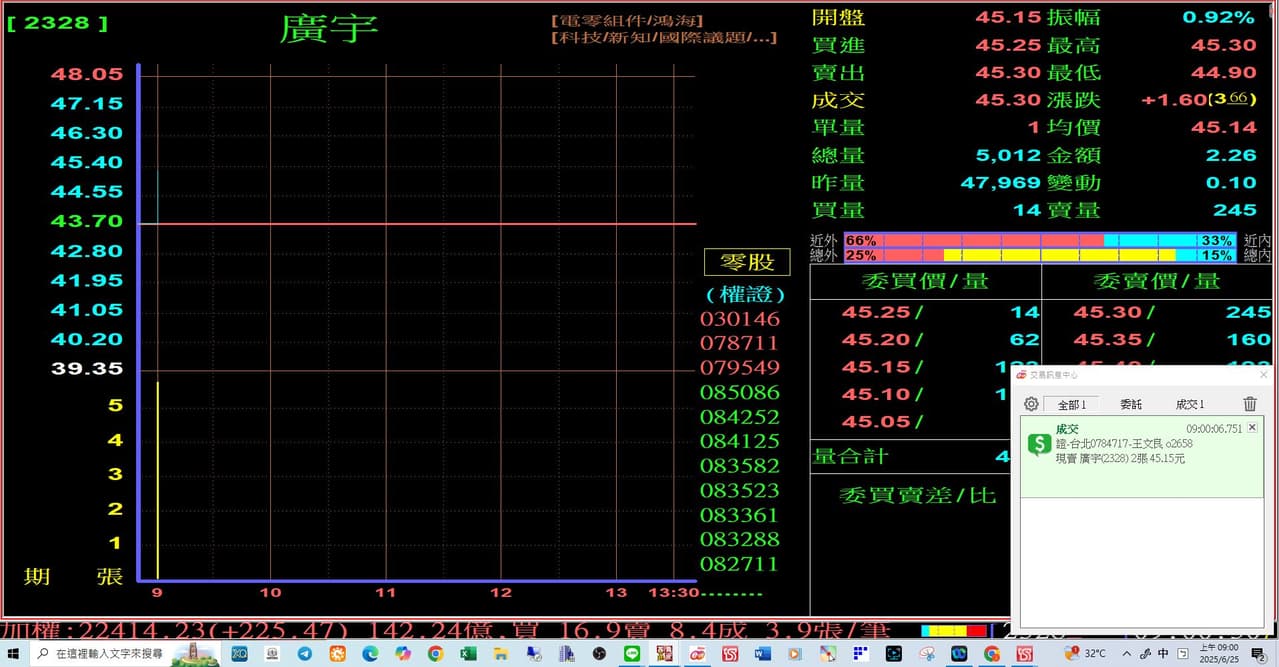Click the 39.35 bottom price label
Screen dimensions: 1279x667
87,368
